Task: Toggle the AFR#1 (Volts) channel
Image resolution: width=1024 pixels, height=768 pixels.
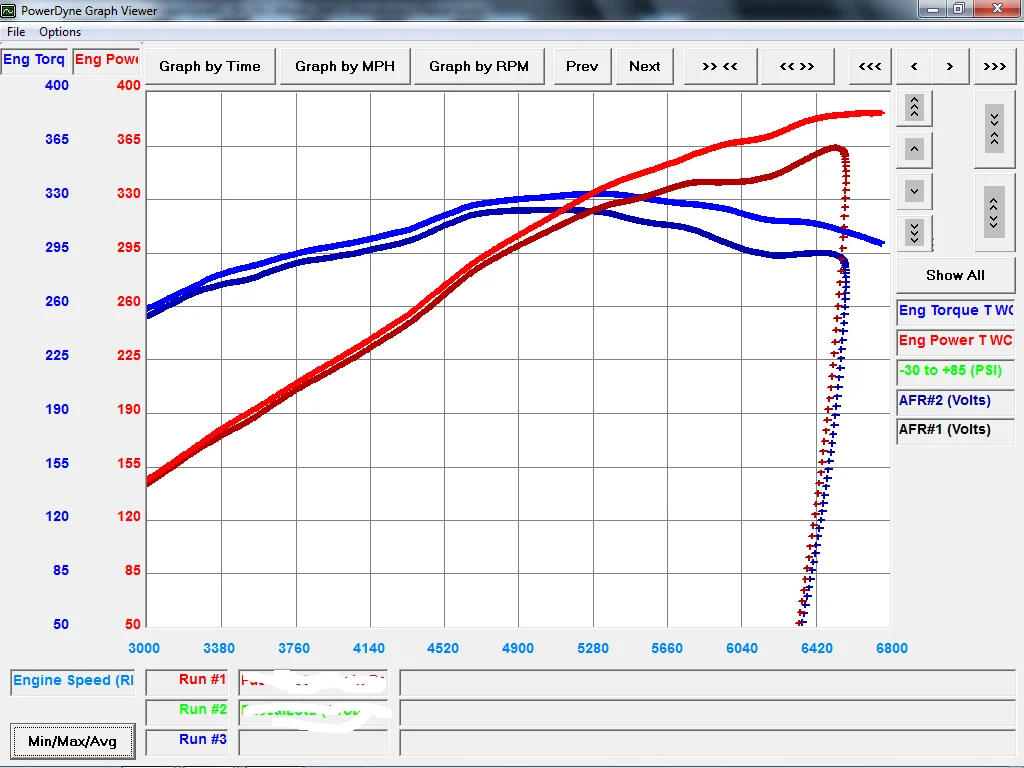Action: 955,430
